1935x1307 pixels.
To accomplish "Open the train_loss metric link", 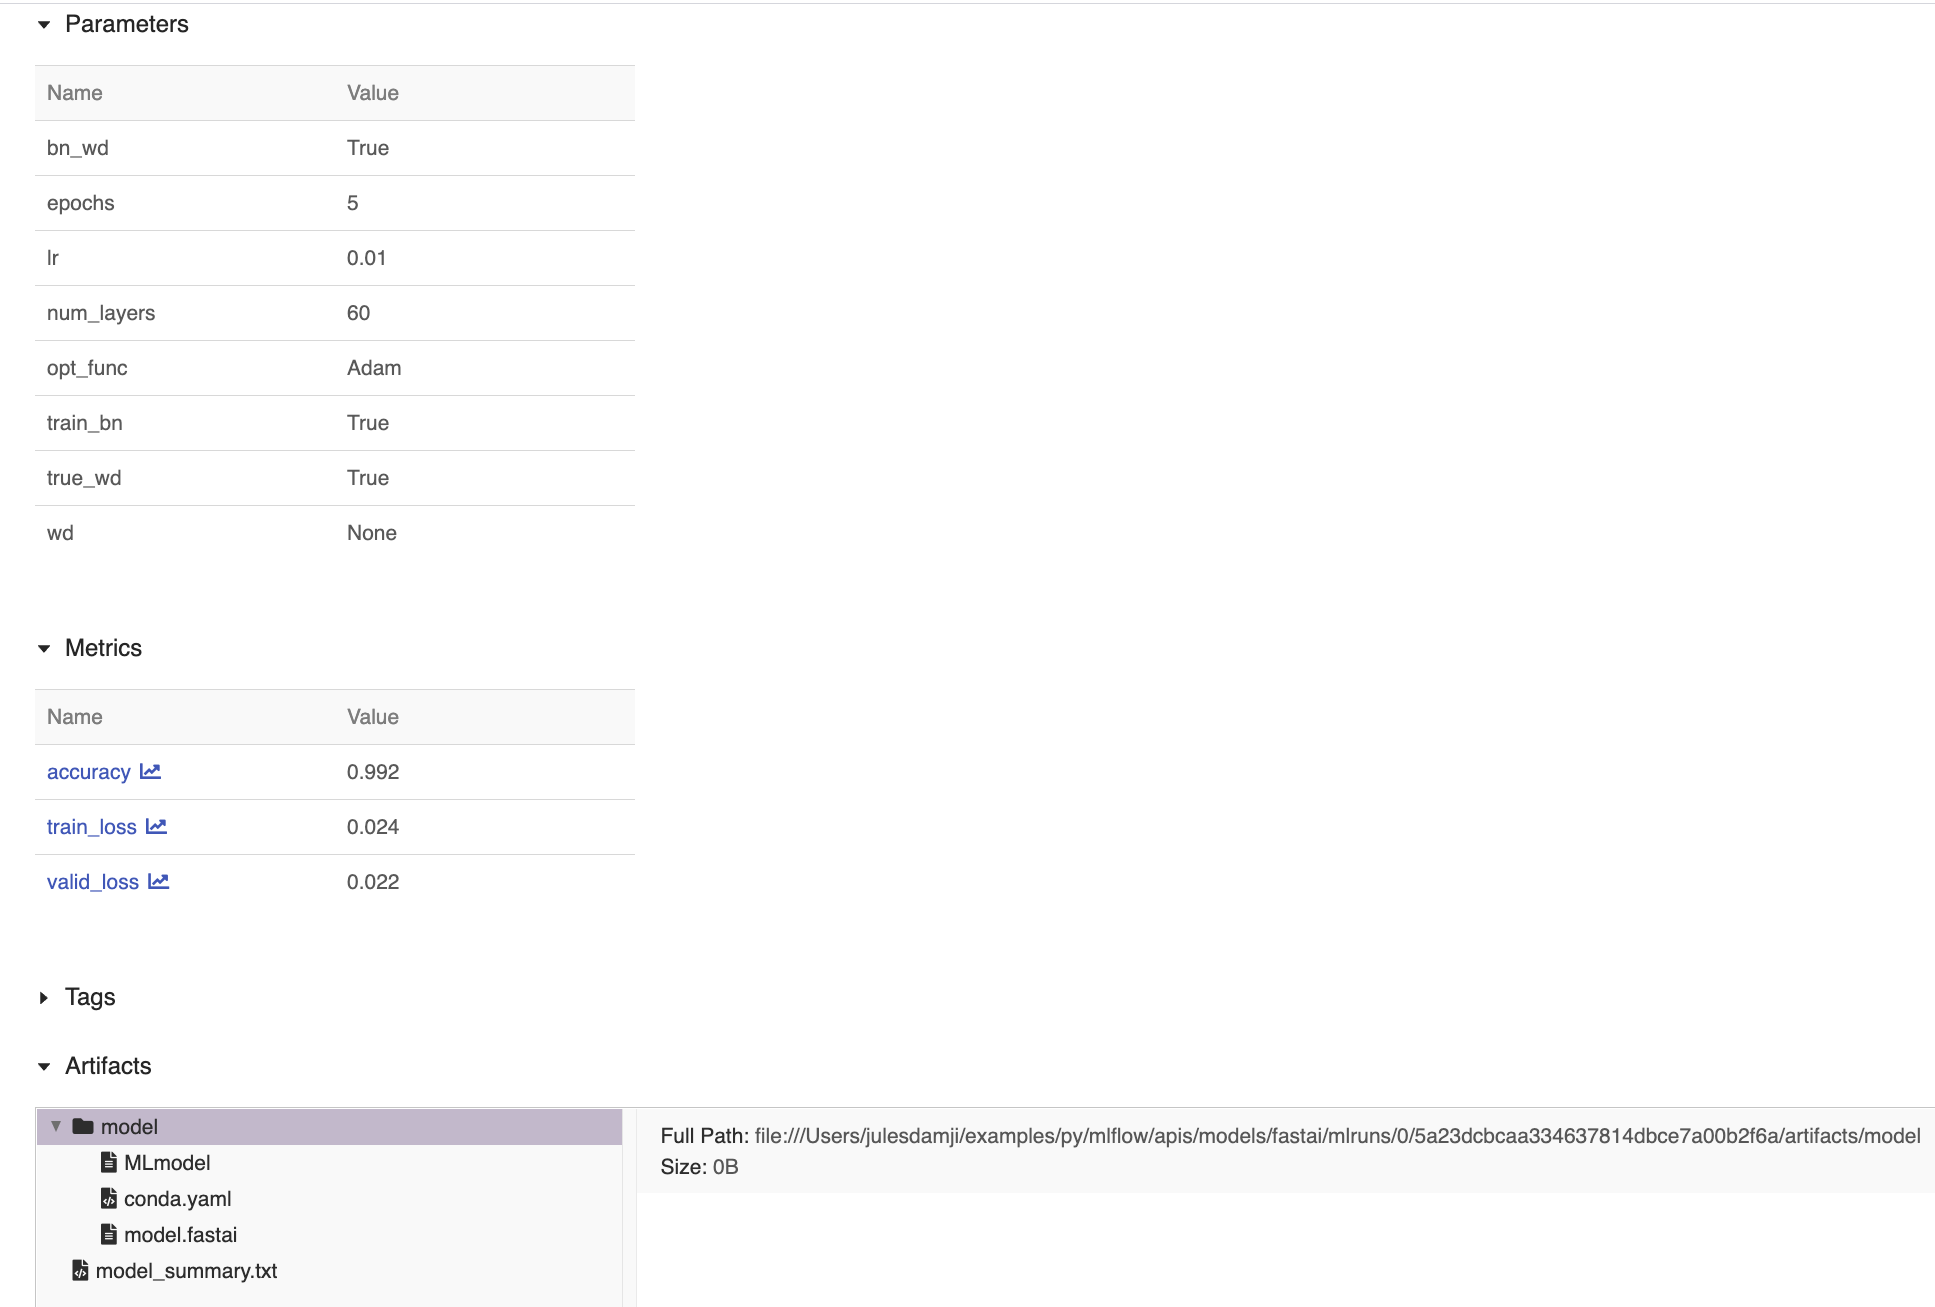I will coord(91,827).
